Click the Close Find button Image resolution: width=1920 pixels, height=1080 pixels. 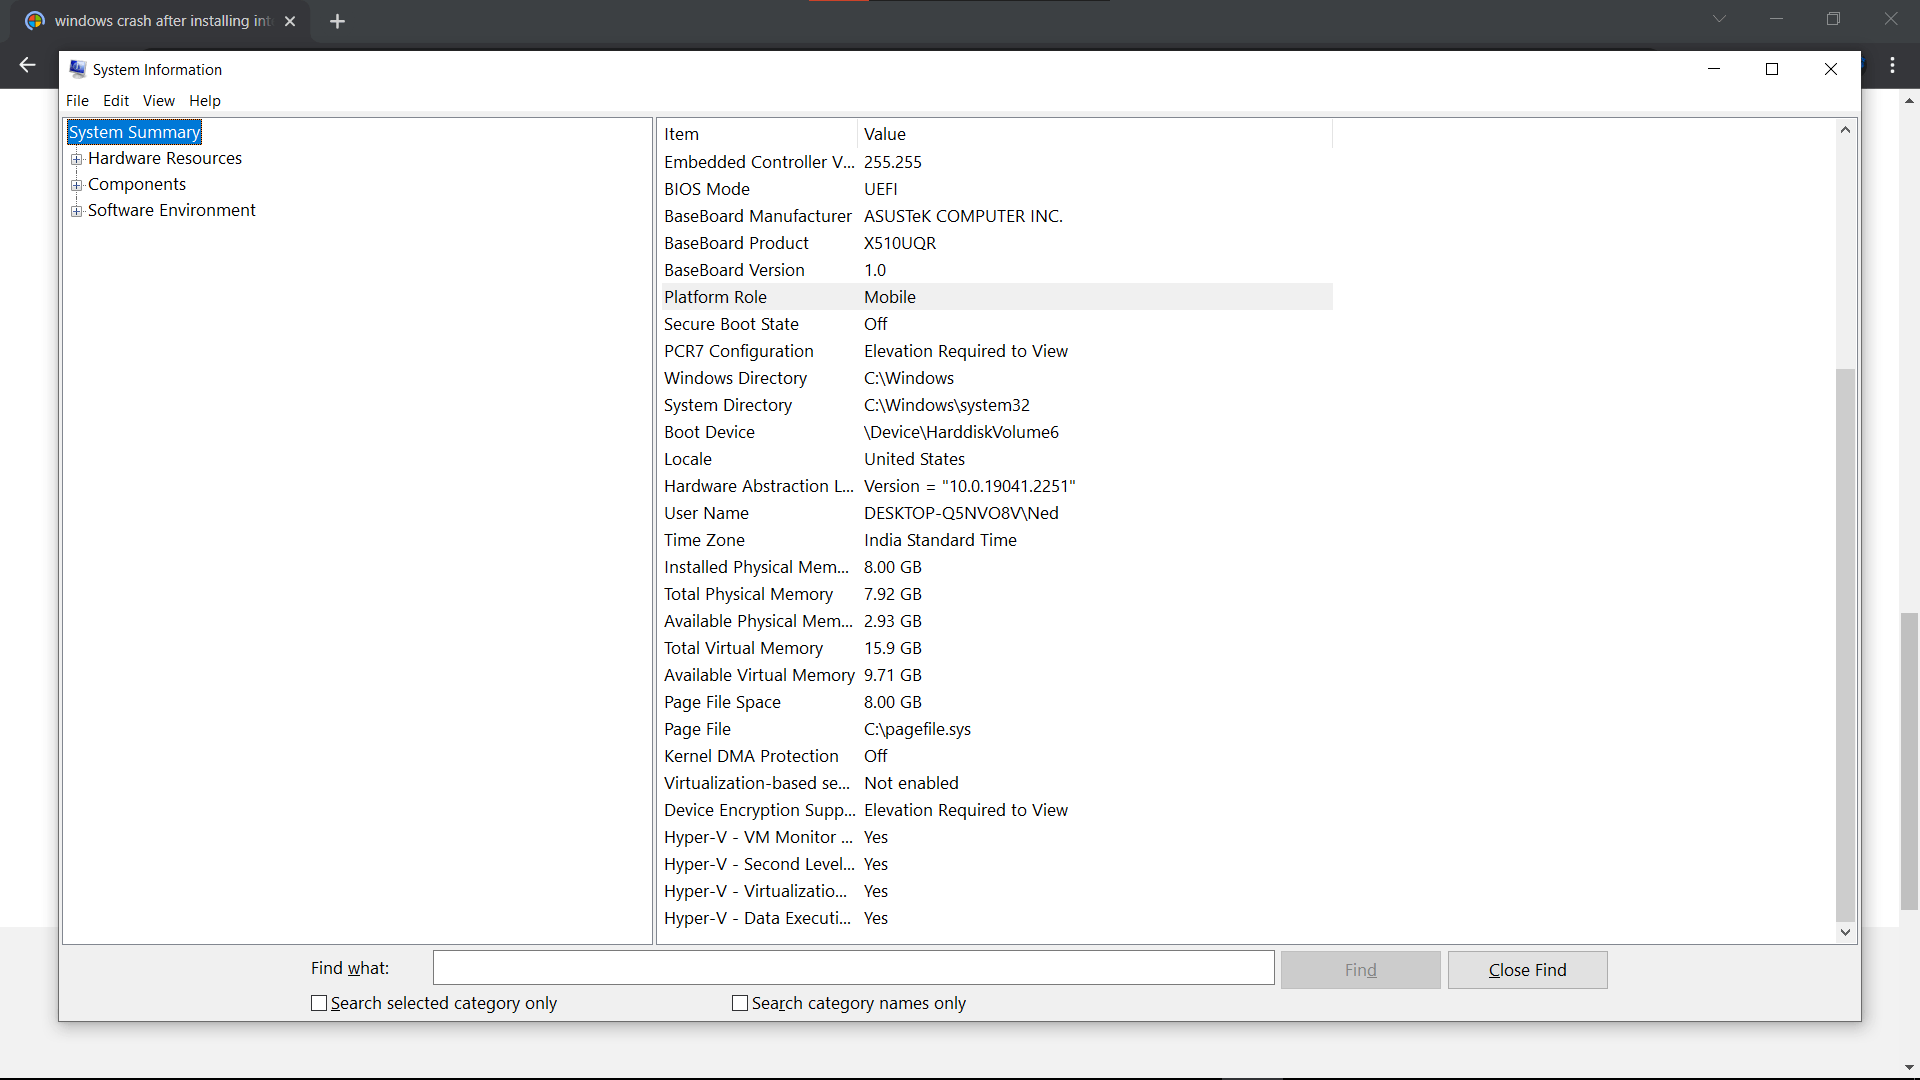click(x=1527, y=970)
